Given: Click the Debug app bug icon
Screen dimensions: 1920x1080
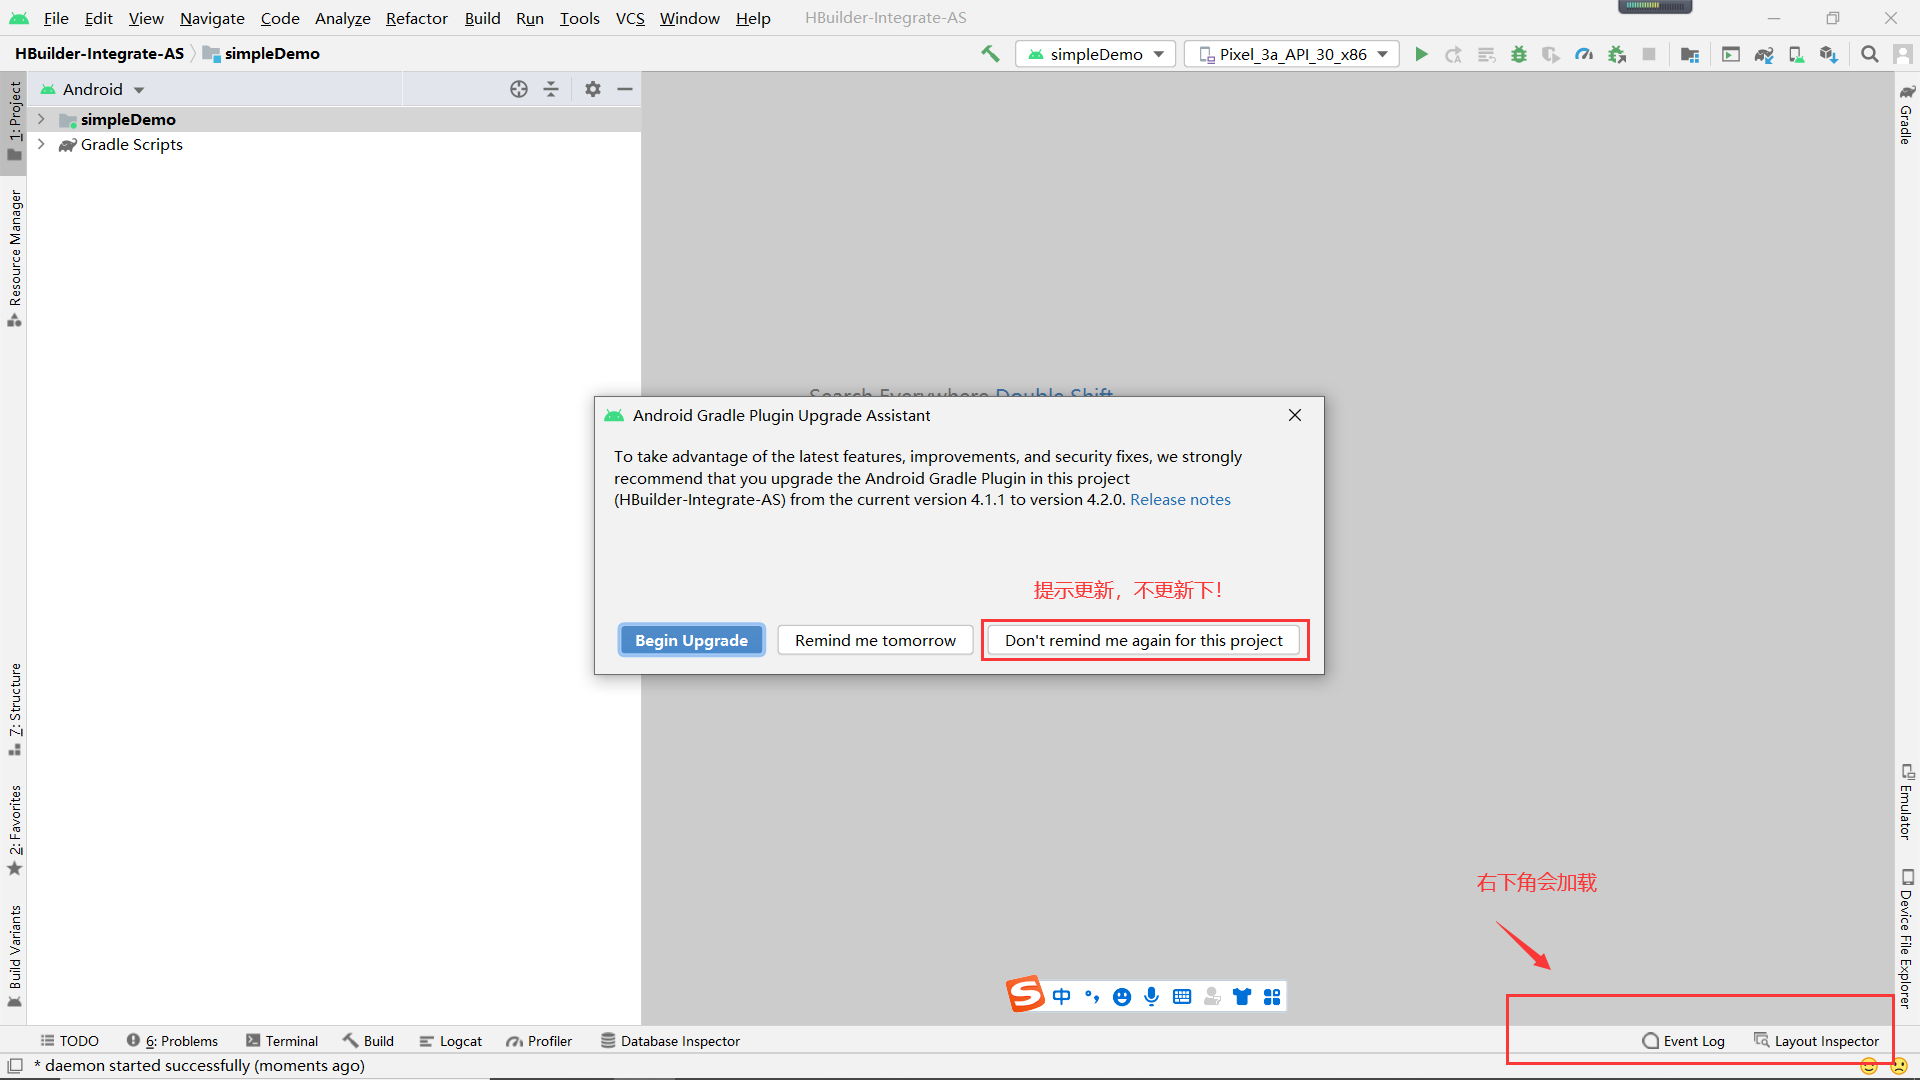Looking at the screenshot, I should (x=1518, y=54).
